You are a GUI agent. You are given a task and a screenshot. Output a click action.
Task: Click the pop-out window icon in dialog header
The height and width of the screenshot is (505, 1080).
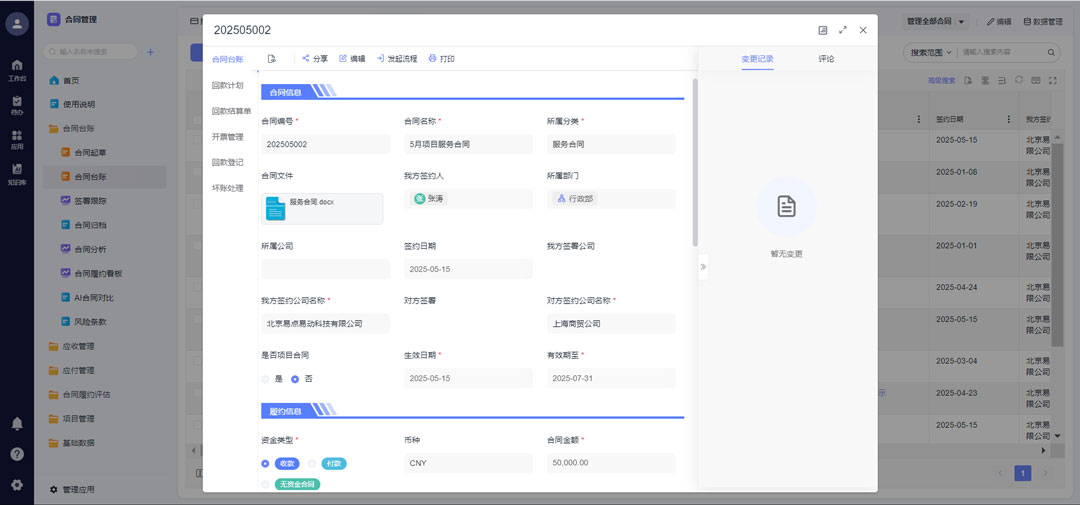click(822, 30)
